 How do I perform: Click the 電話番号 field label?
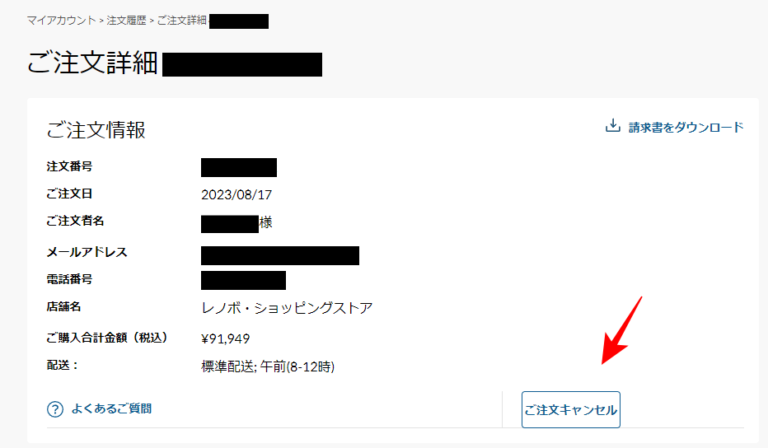pos(70,279)
